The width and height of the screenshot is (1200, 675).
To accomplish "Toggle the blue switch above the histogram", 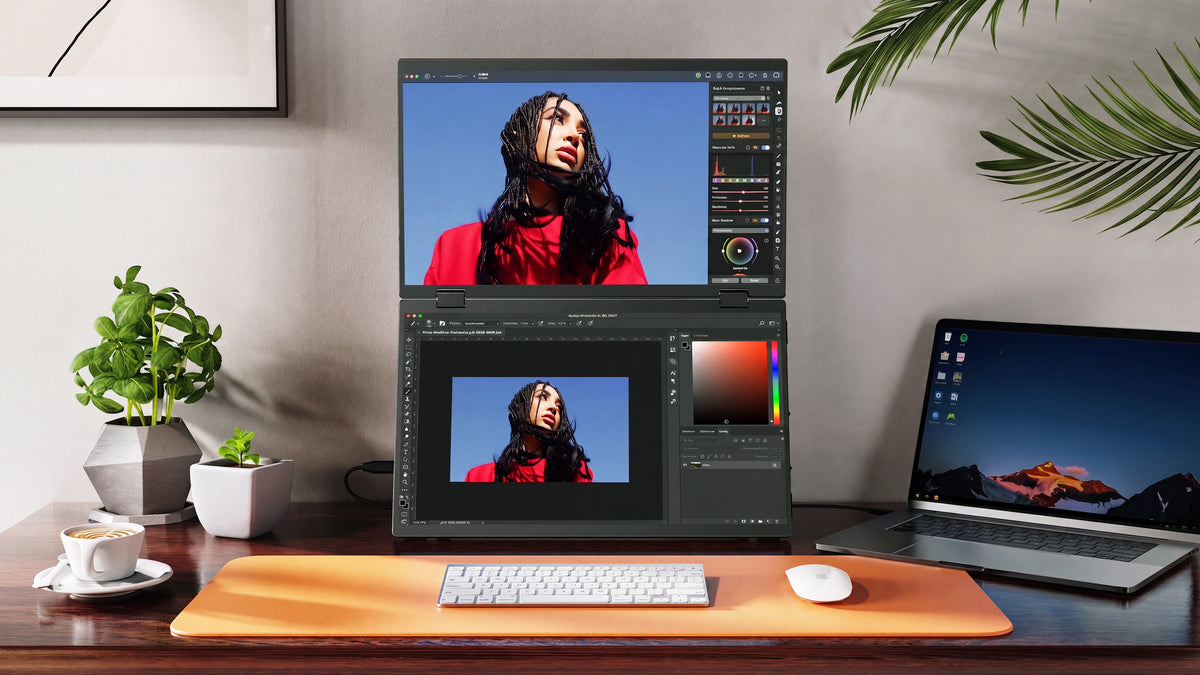I will tap(766, 147).
